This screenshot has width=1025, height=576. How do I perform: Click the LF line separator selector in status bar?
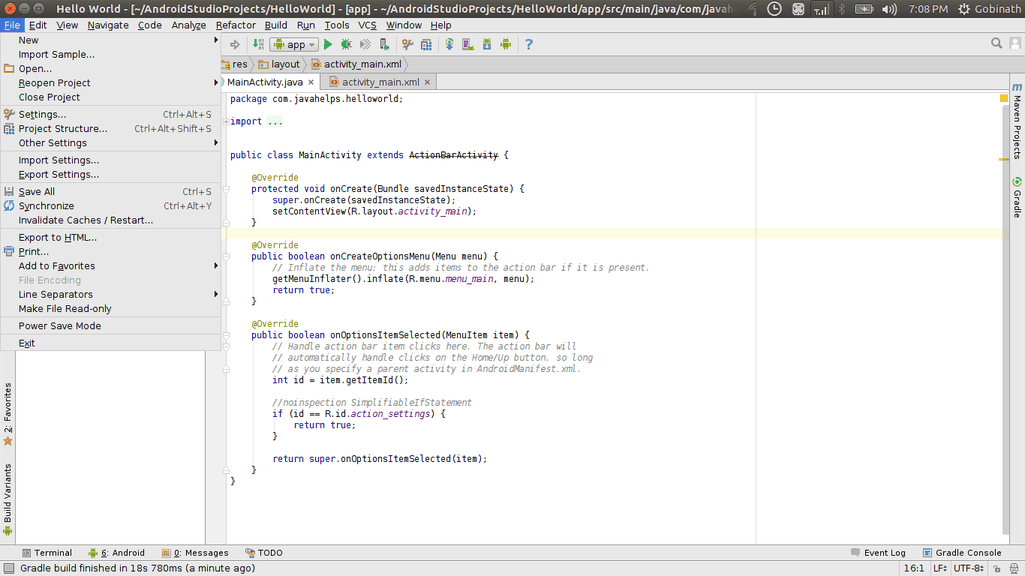point(940,569)
